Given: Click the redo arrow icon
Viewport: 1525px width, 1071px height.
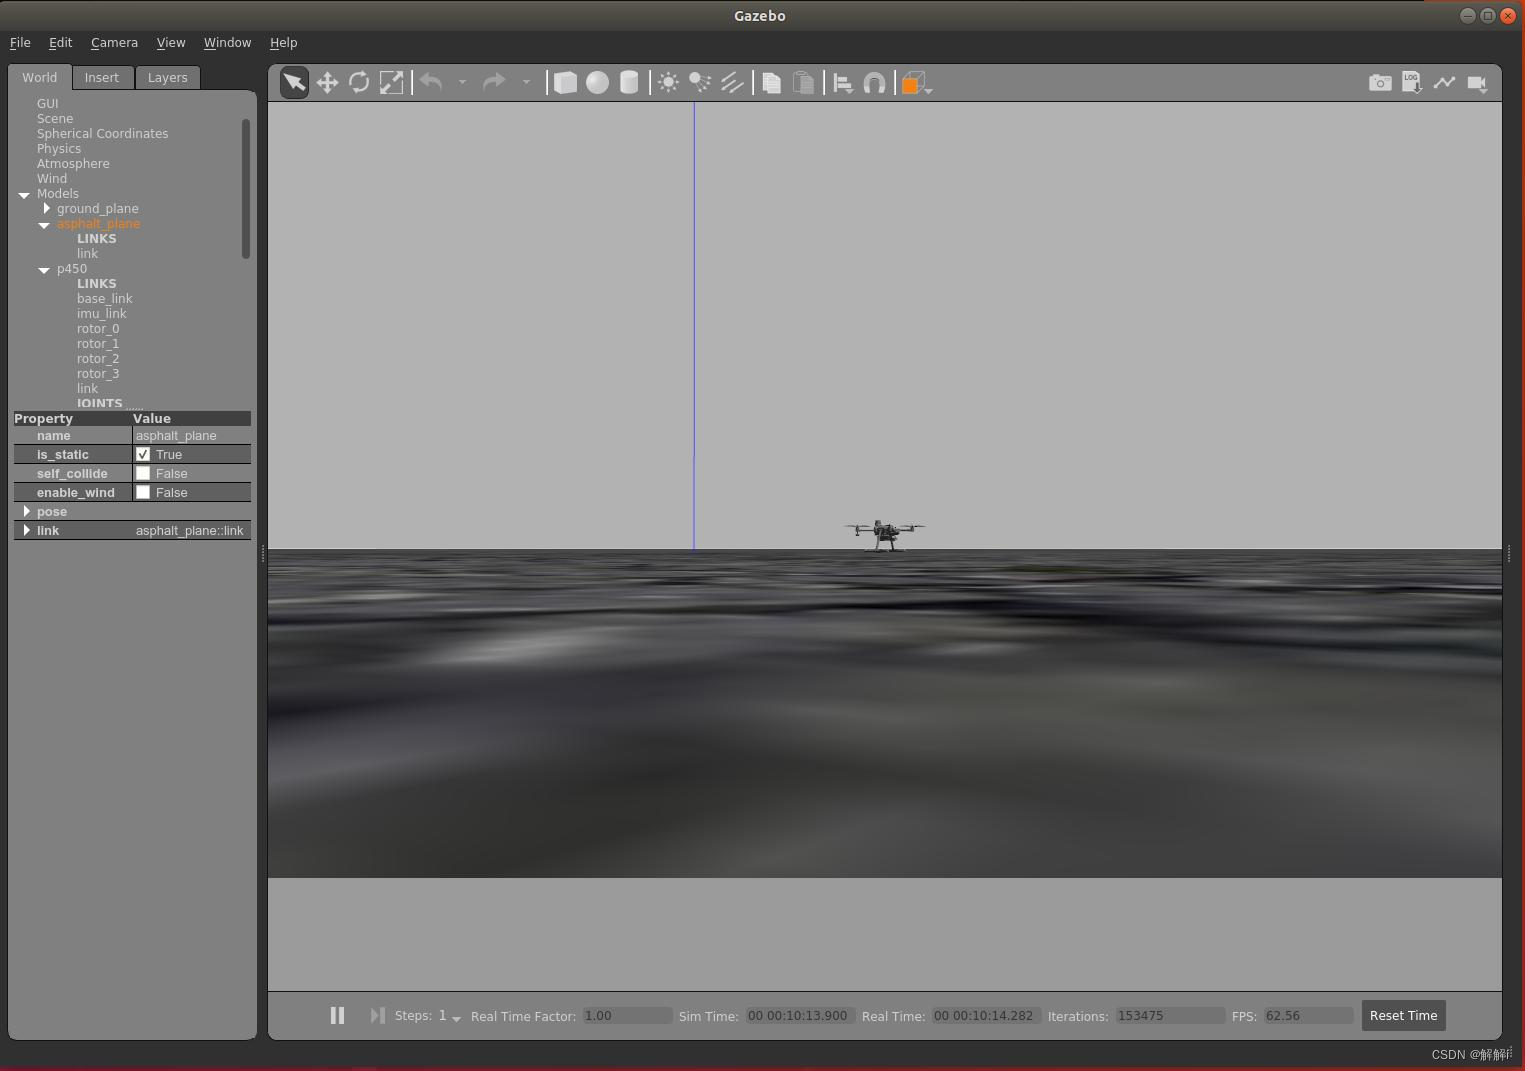Looking at the screenshot, I should pyautogui.click(x=494, y=82).
